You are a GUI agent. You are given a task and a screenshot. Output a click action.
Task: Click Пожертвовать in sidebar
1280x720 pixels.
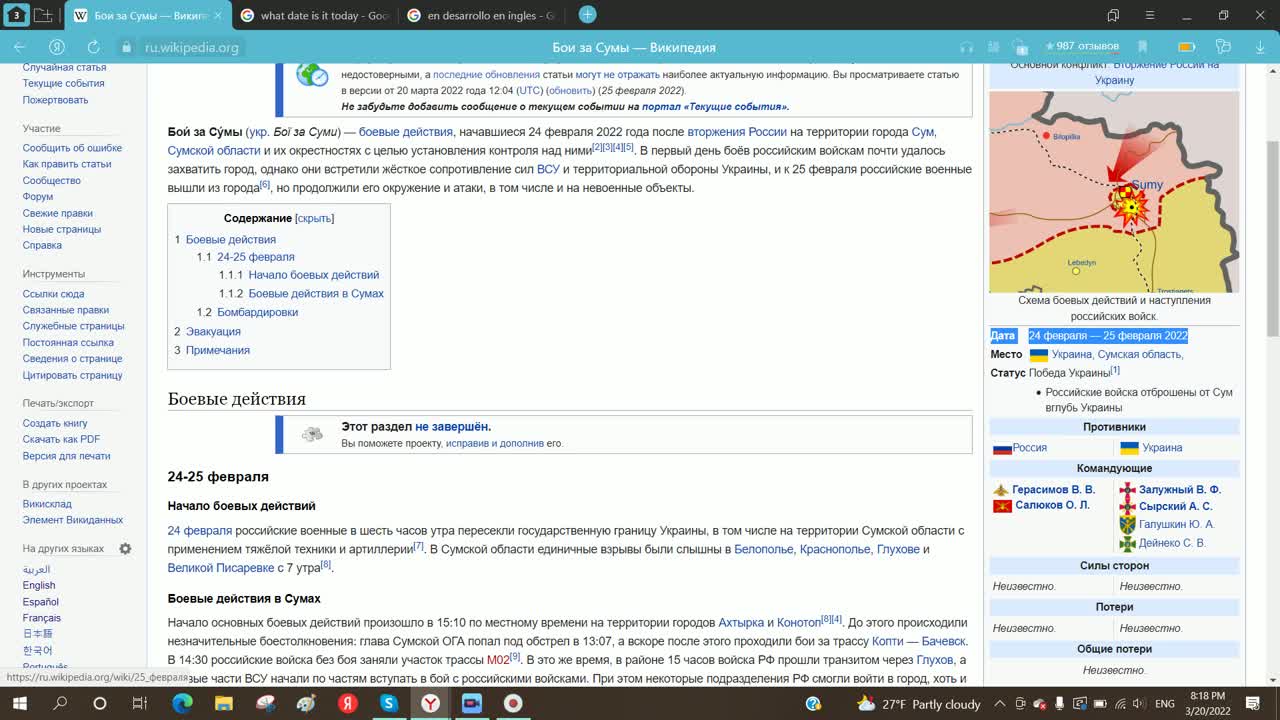tap(56, 100)
